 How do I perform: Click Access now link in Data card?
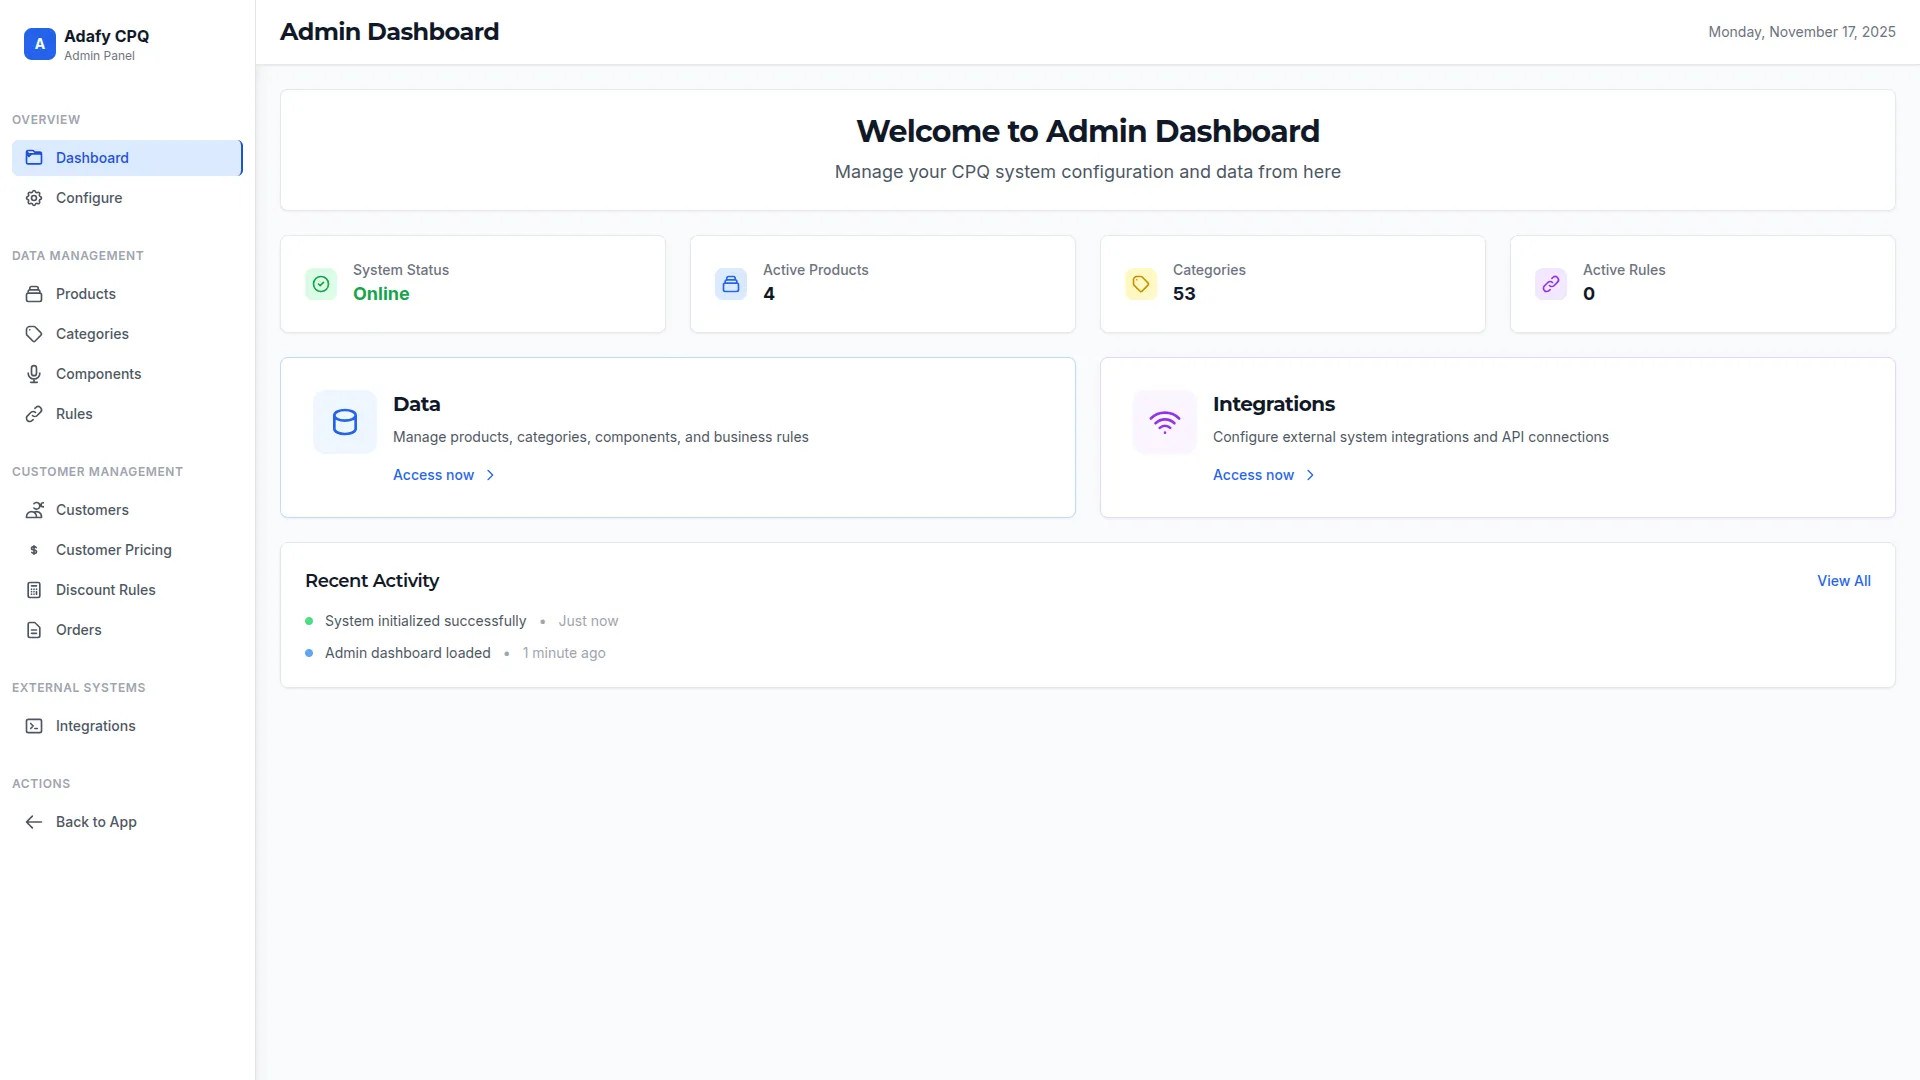pyautogui.click(x=433, y=475)
